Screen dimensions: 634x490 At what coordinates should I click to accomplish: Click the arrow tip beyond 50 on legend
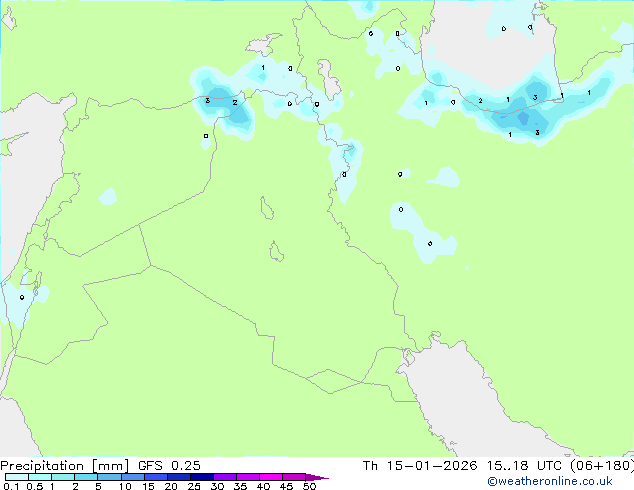(x=317, y=477)
